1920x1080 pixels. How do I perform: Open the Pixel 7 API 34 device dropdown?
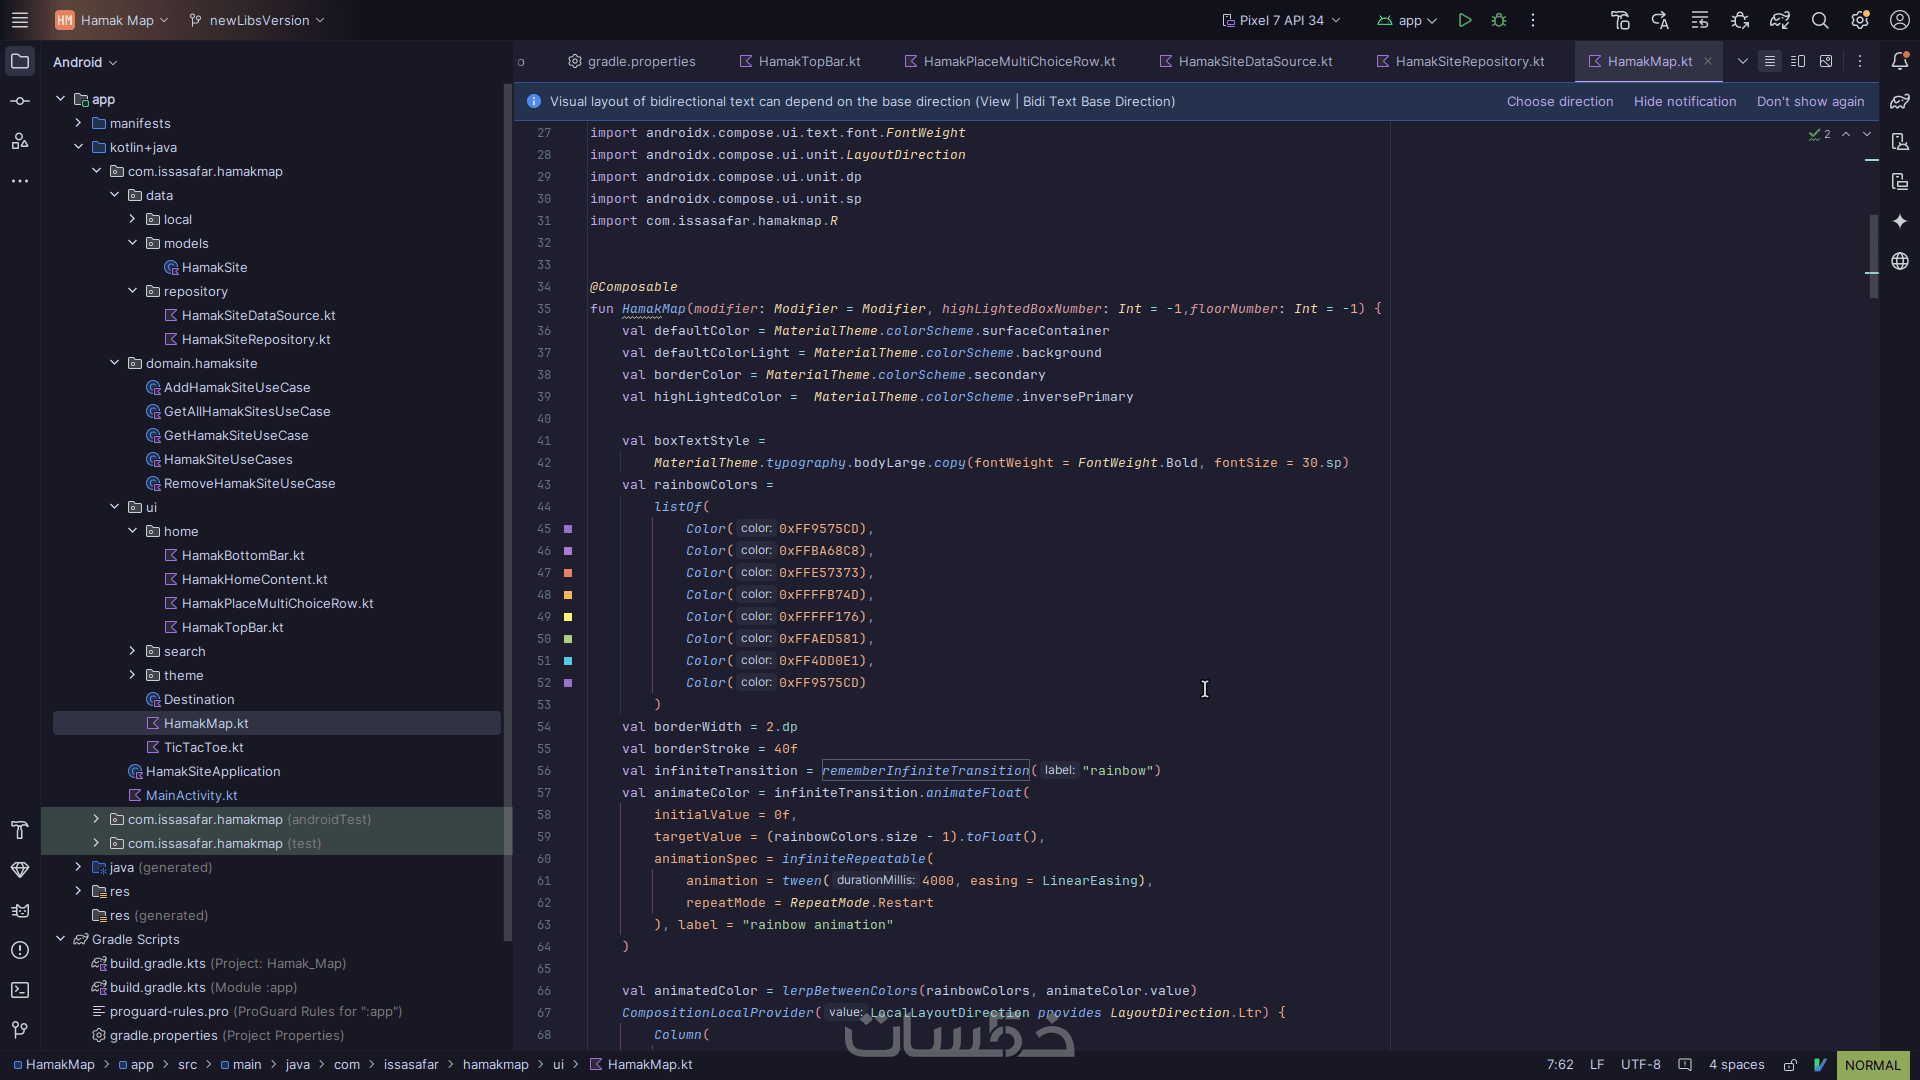coord(1281,20)
